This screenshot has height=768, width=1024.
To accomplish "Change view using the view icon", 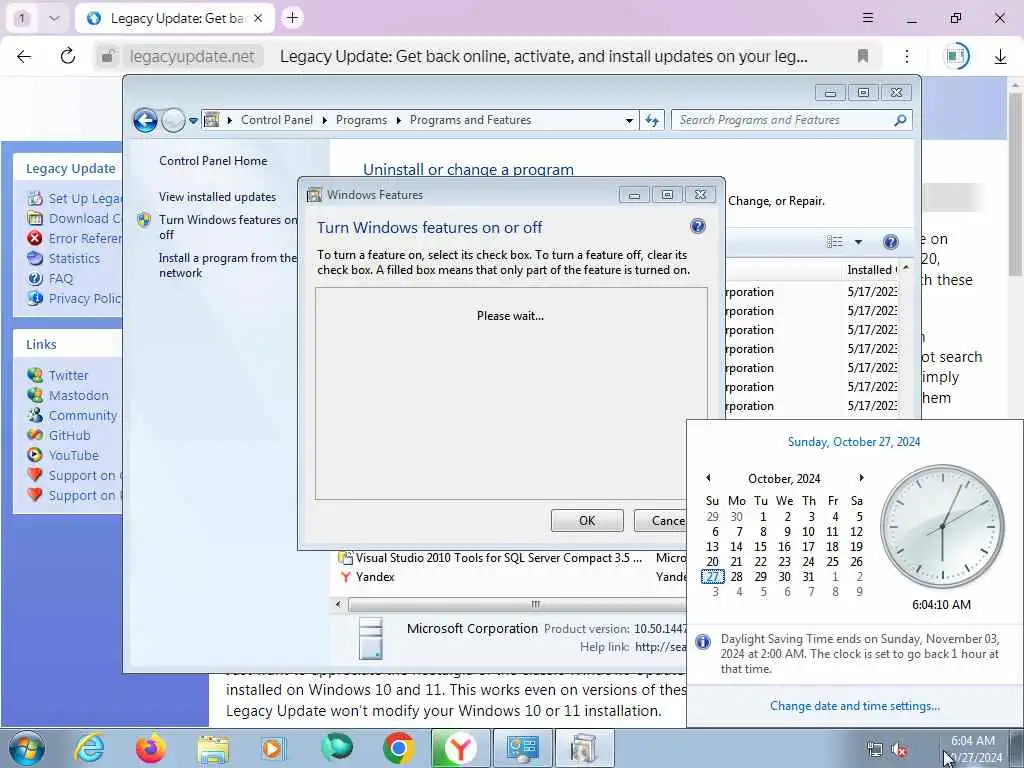I will tap(835, 242).
